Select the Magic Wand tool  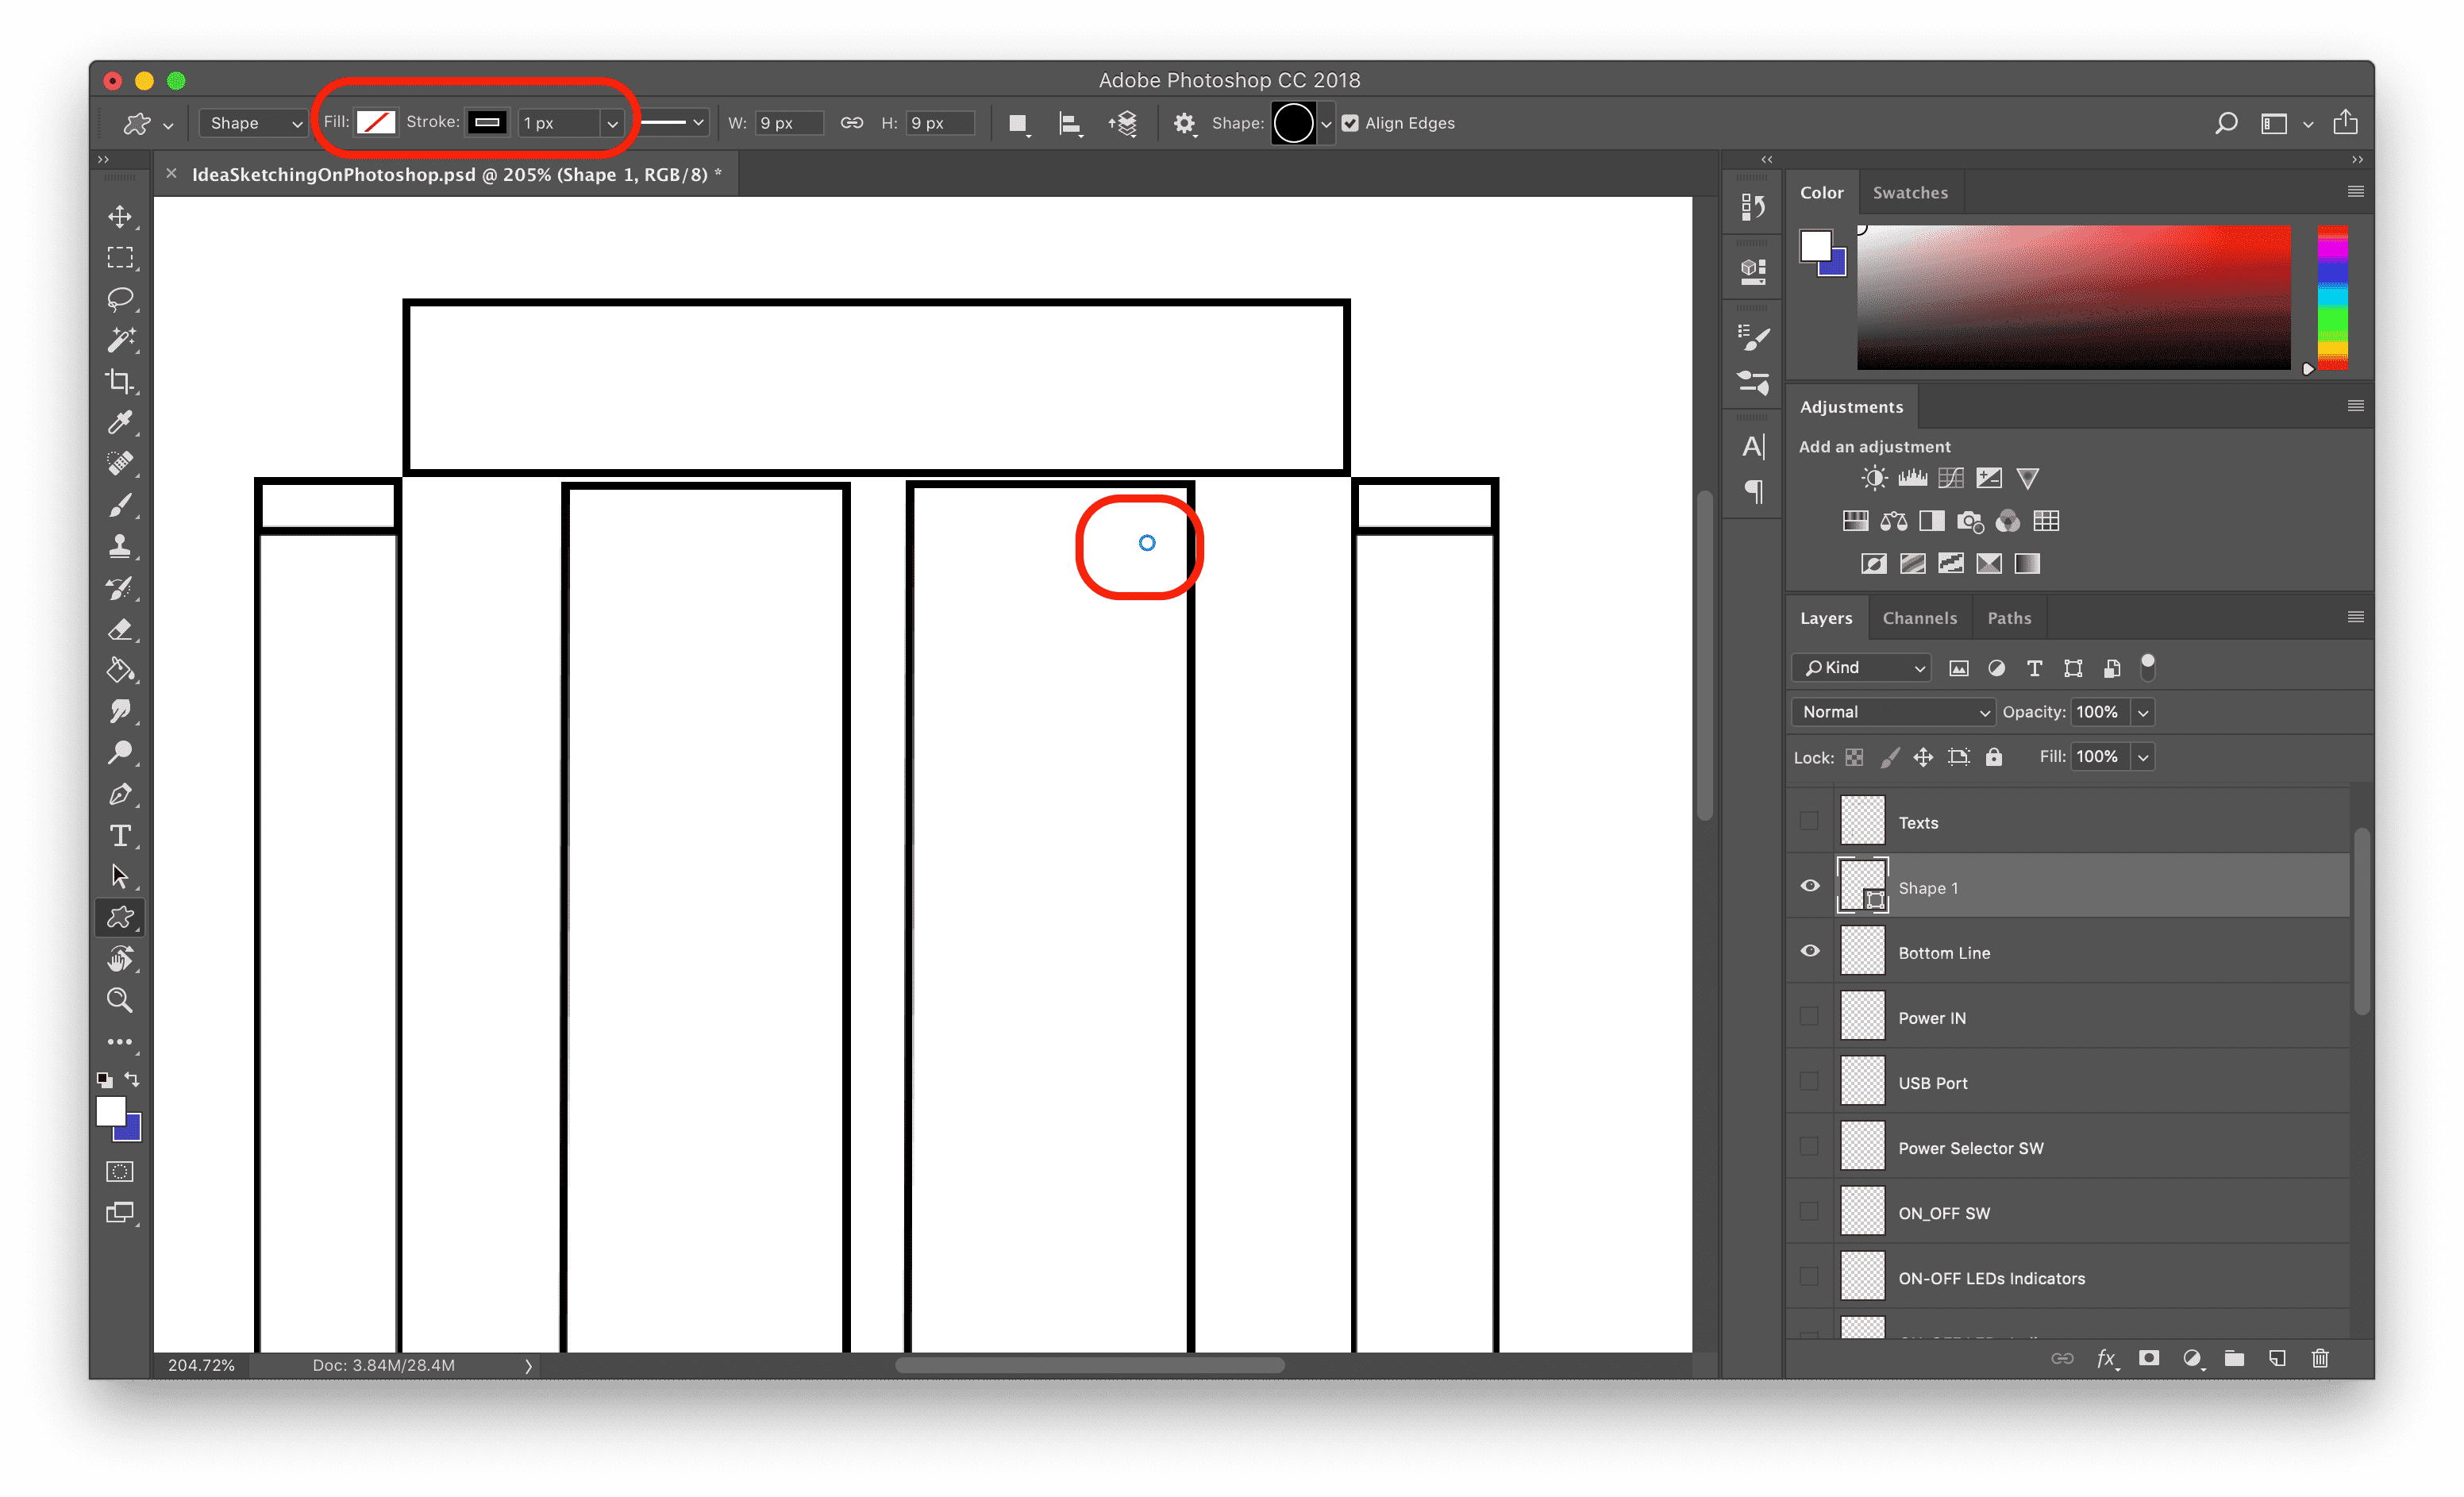pyautogui.click(x=120, y=338)
